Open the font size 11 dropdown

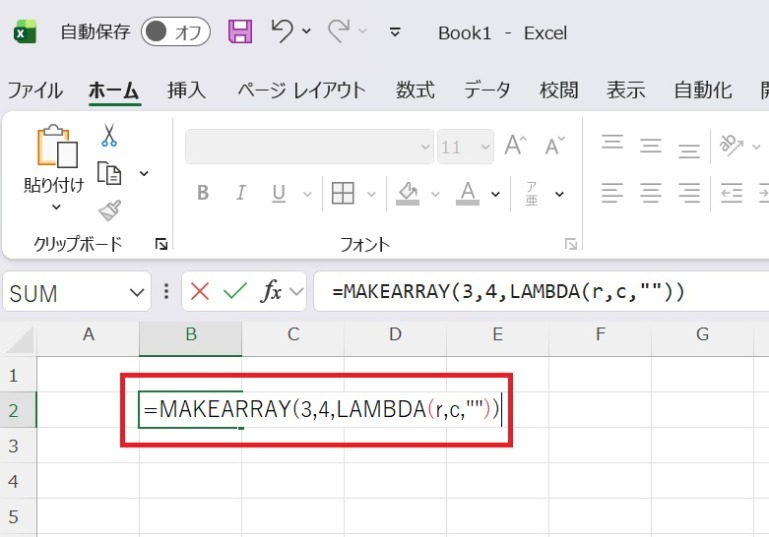tap(485, 147)
